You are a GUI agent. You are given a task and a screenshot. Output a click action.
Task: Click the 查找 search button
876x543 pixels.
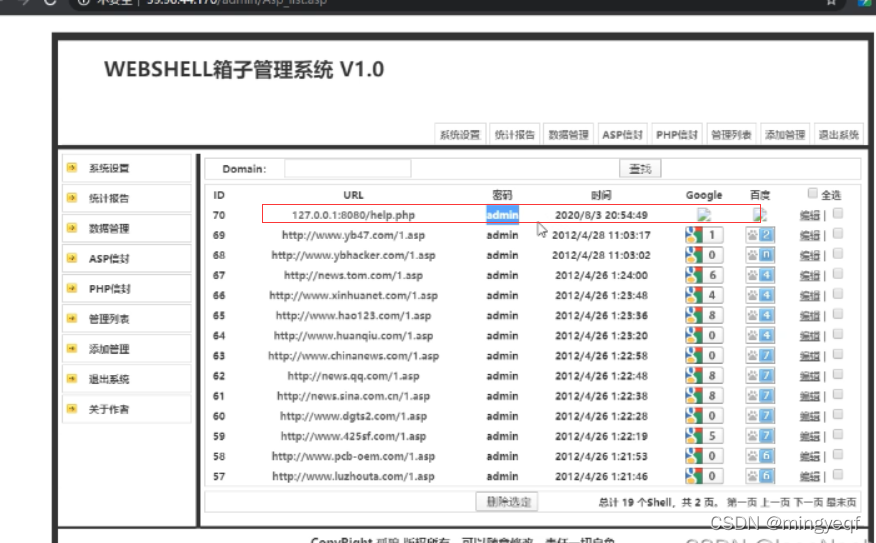point(640,169)
